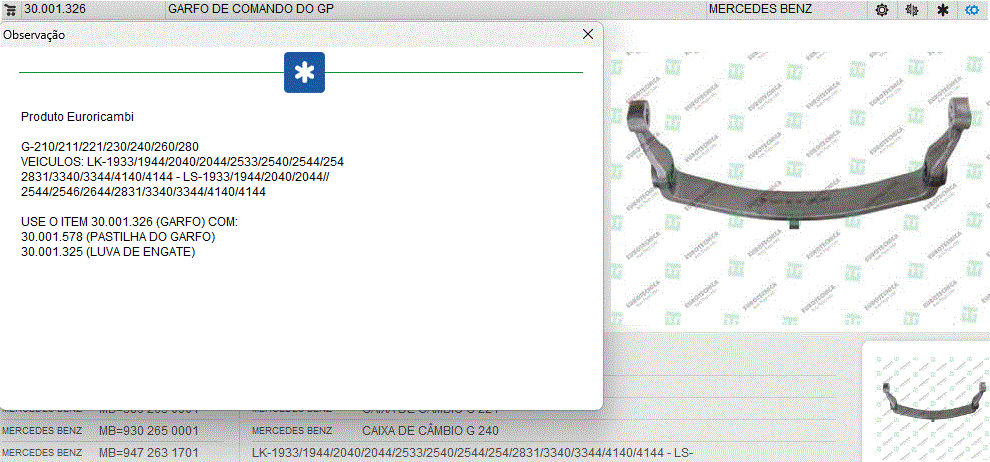
Task: Click the 30.001.578 PASTILHA DO GARFO line
Action: click(x=118, y=236)
